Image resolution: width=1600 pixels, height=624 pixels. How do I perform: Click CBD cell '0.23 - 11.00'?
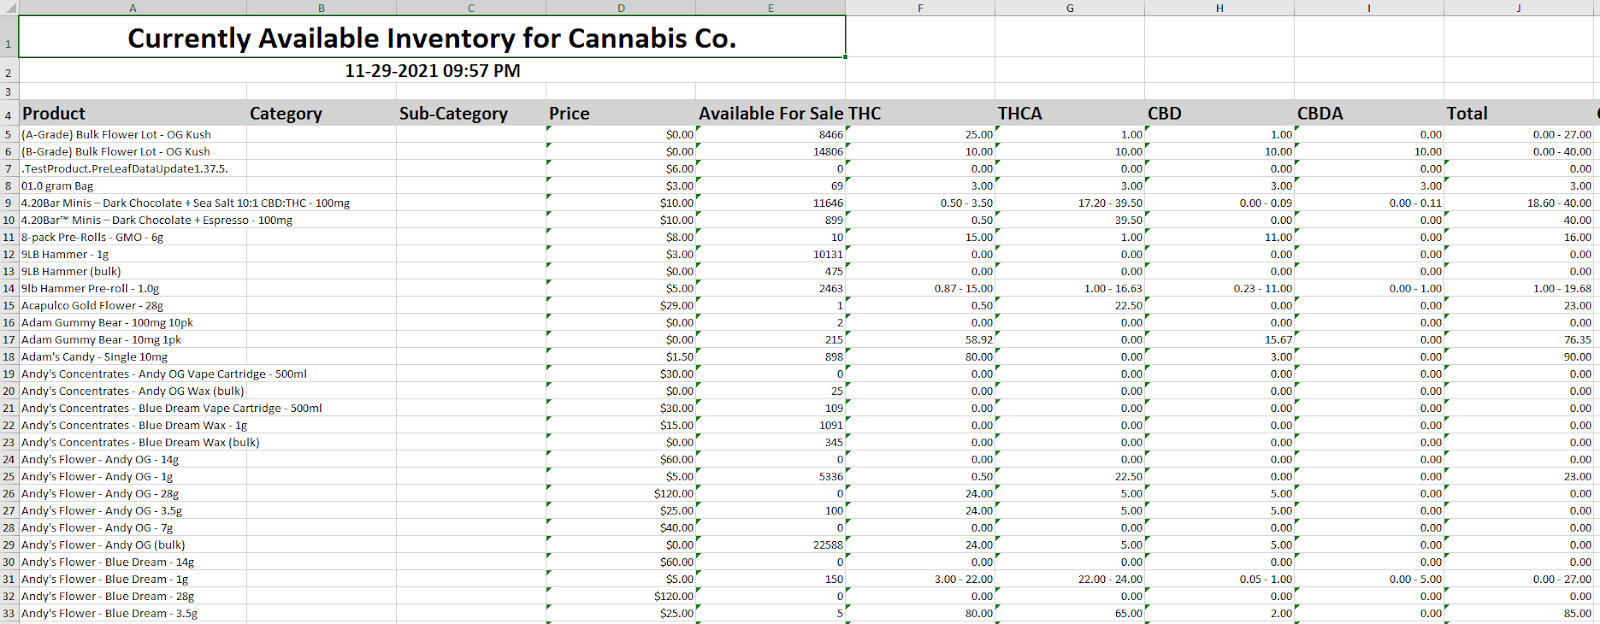point(1219,288)
